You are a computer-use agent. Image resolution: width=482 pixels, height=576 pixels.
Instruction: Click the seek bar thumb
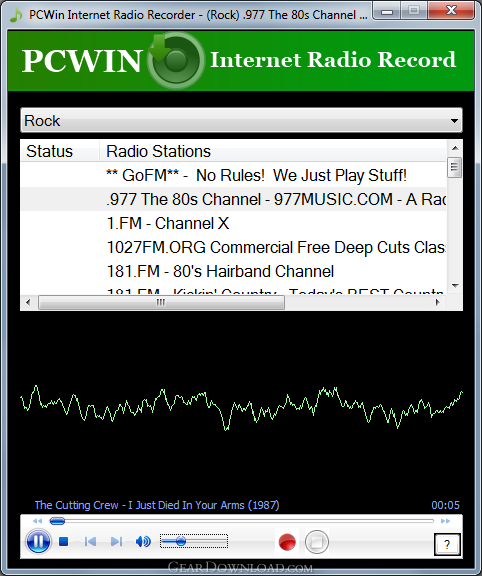coord(57,521)
